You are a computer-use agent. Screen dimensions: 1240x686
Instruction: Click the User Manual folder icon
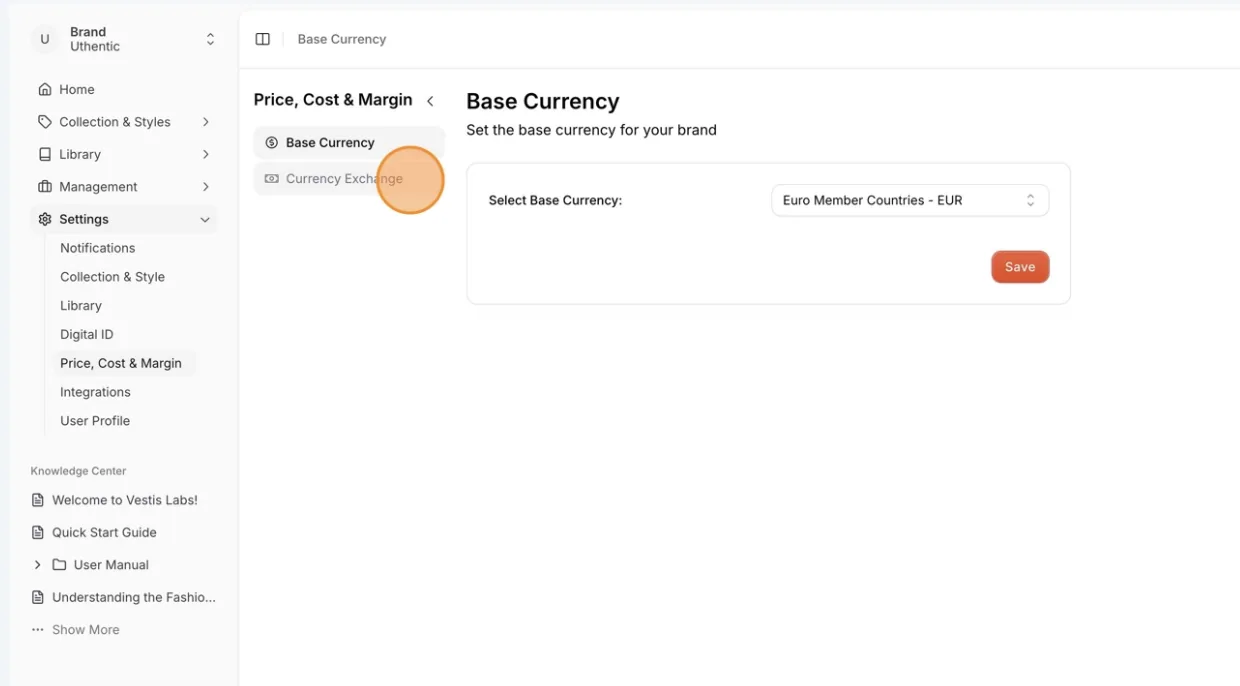tap(59, 565)
